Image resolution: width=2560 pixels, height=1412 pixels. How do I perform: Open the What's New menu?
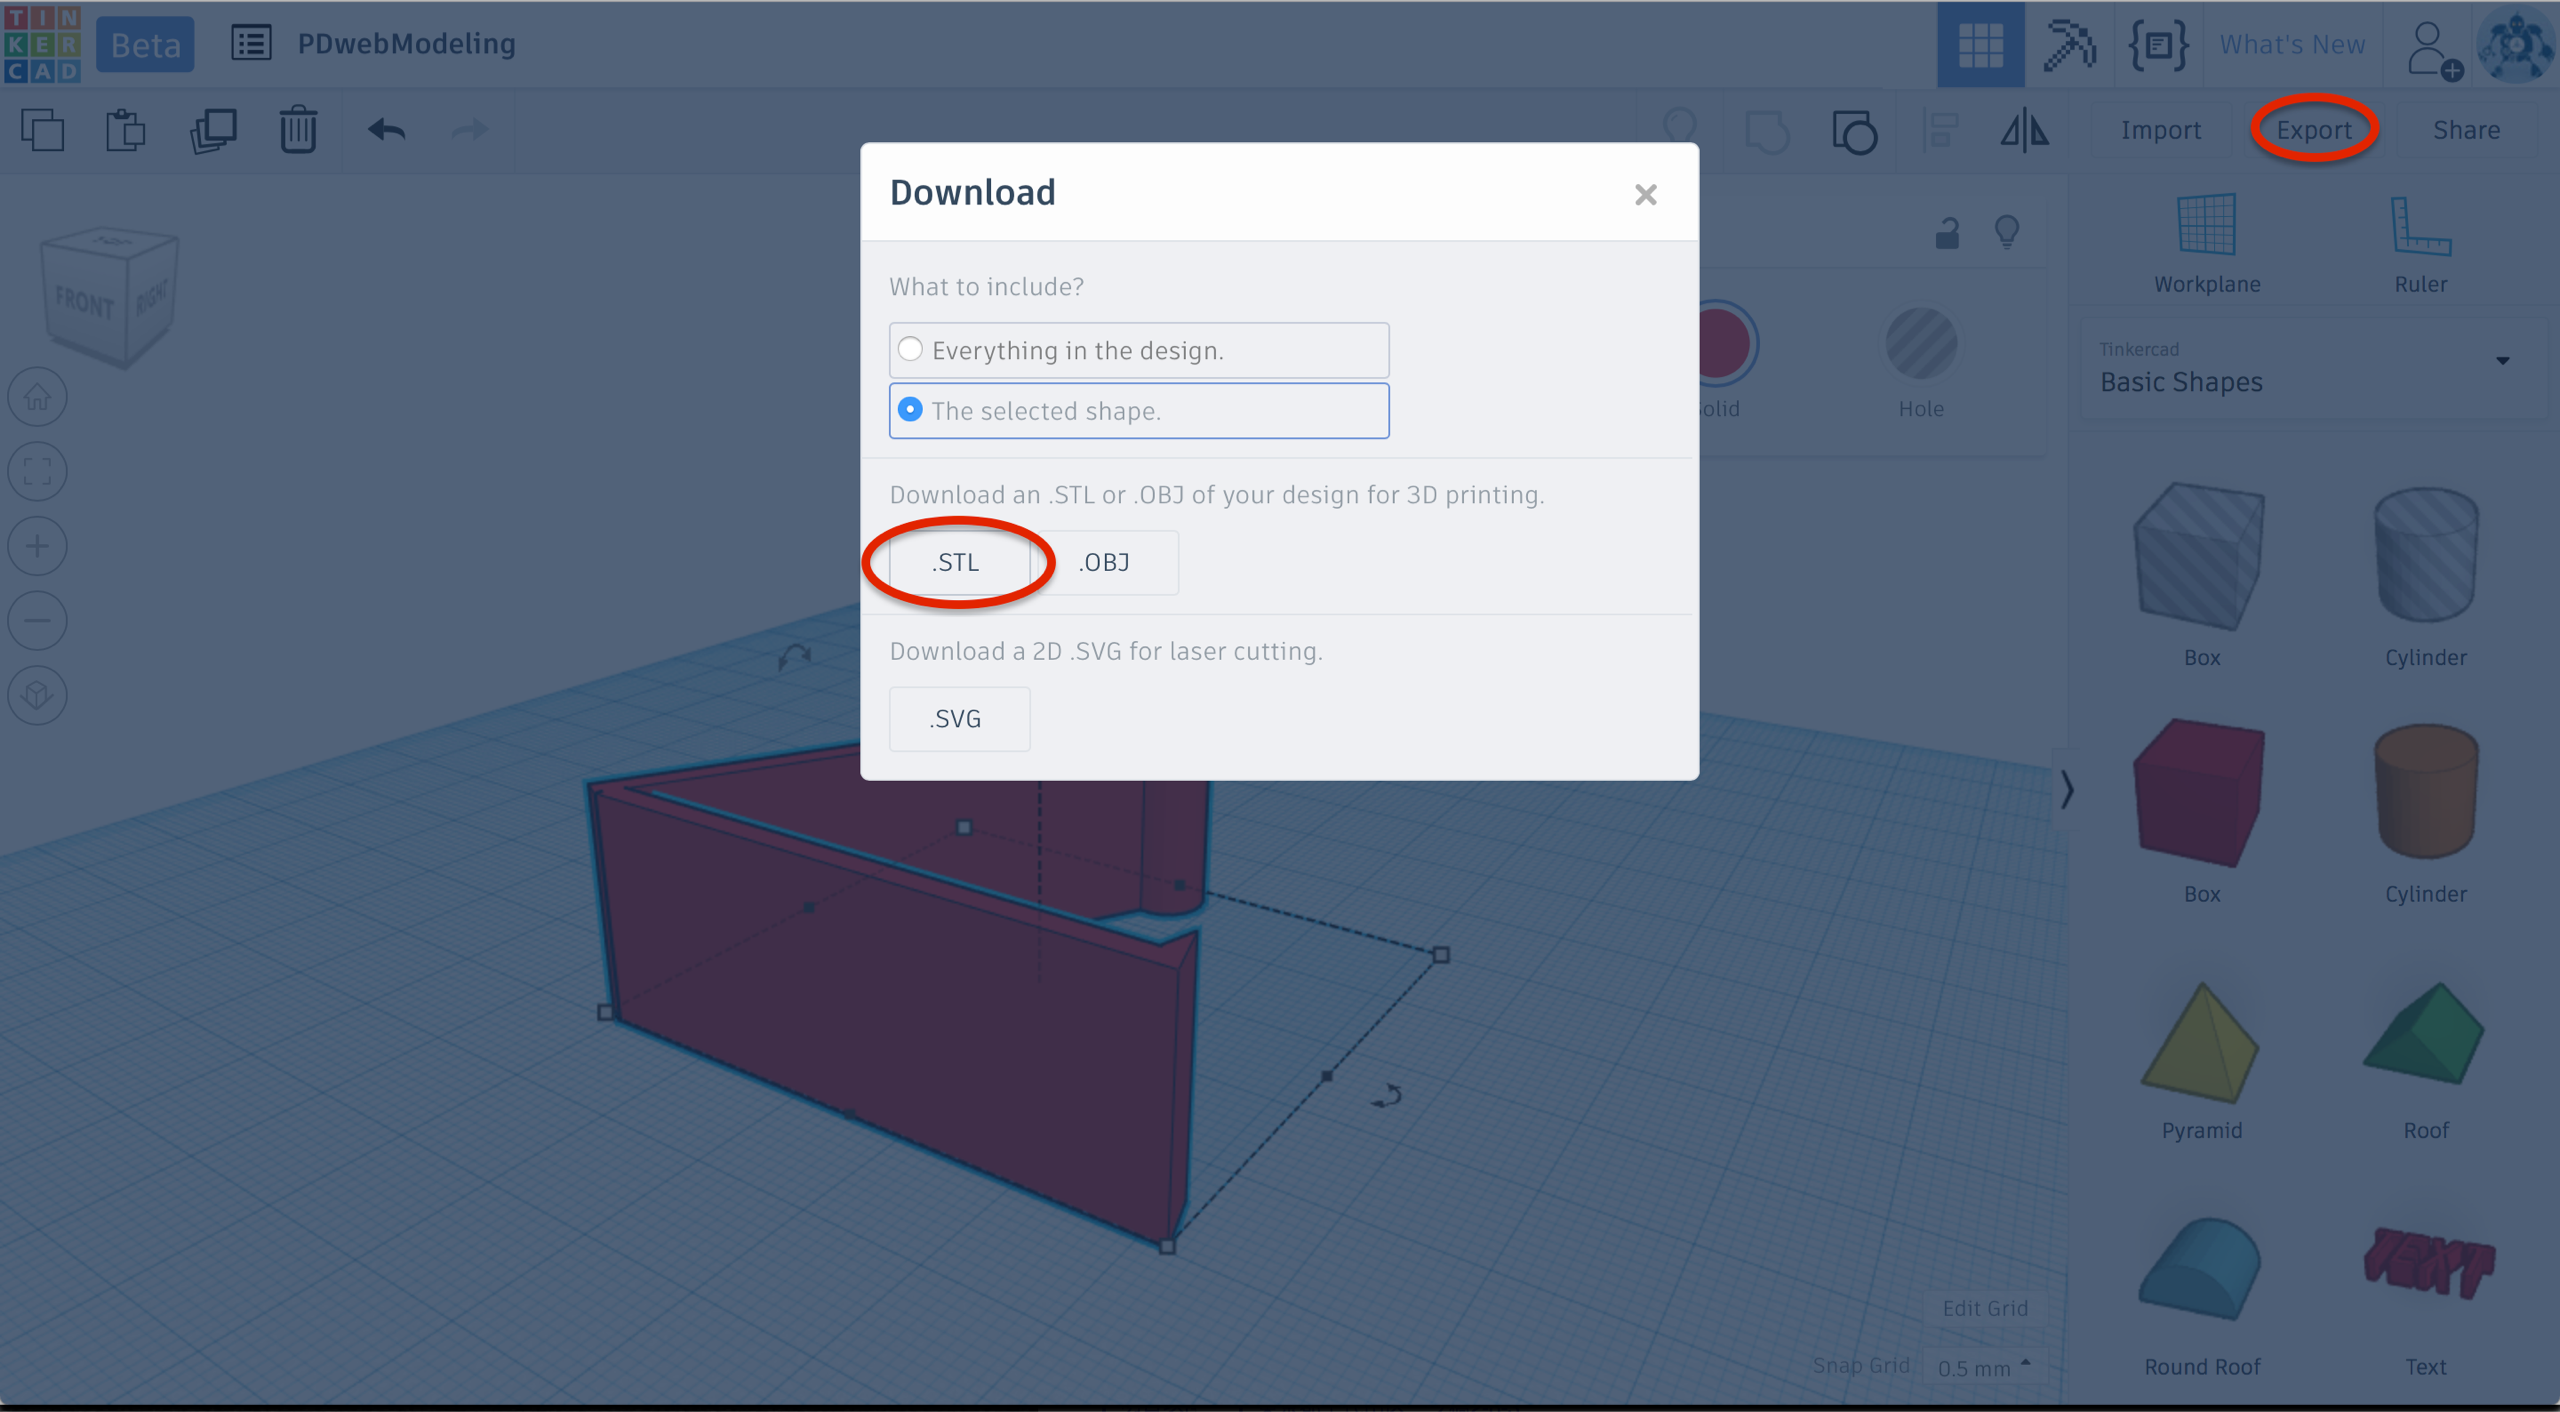(x=2292, y=44)
